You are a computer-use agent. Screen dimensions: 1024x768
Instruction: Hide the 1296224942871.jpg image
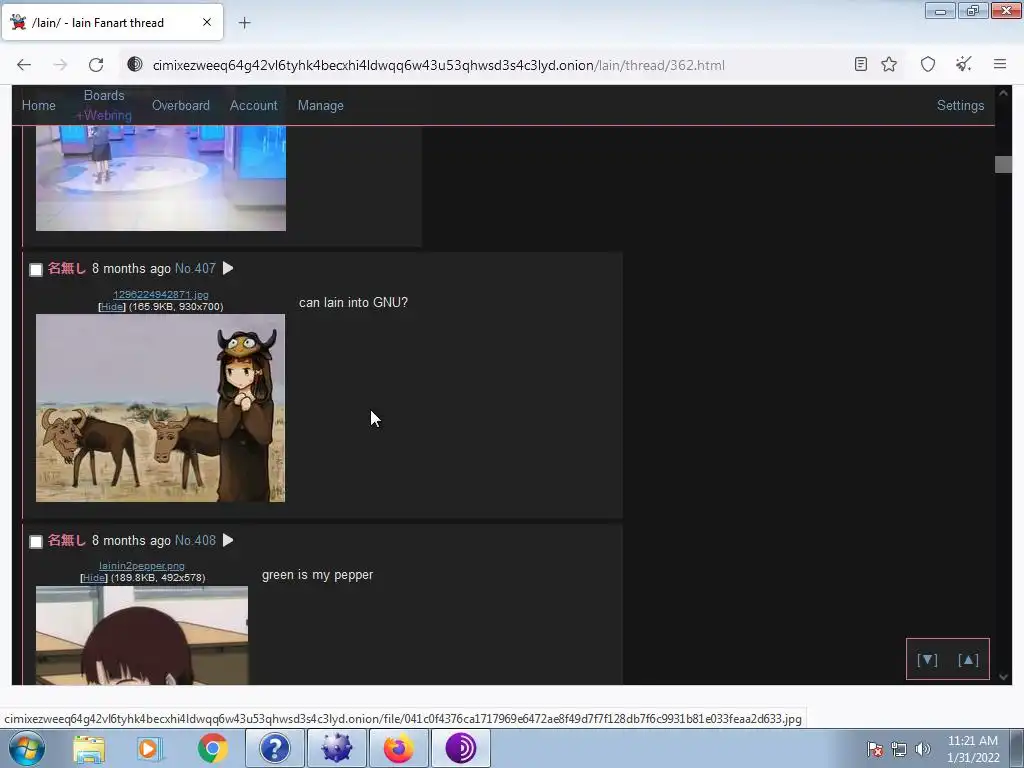(x=112, y=306)
